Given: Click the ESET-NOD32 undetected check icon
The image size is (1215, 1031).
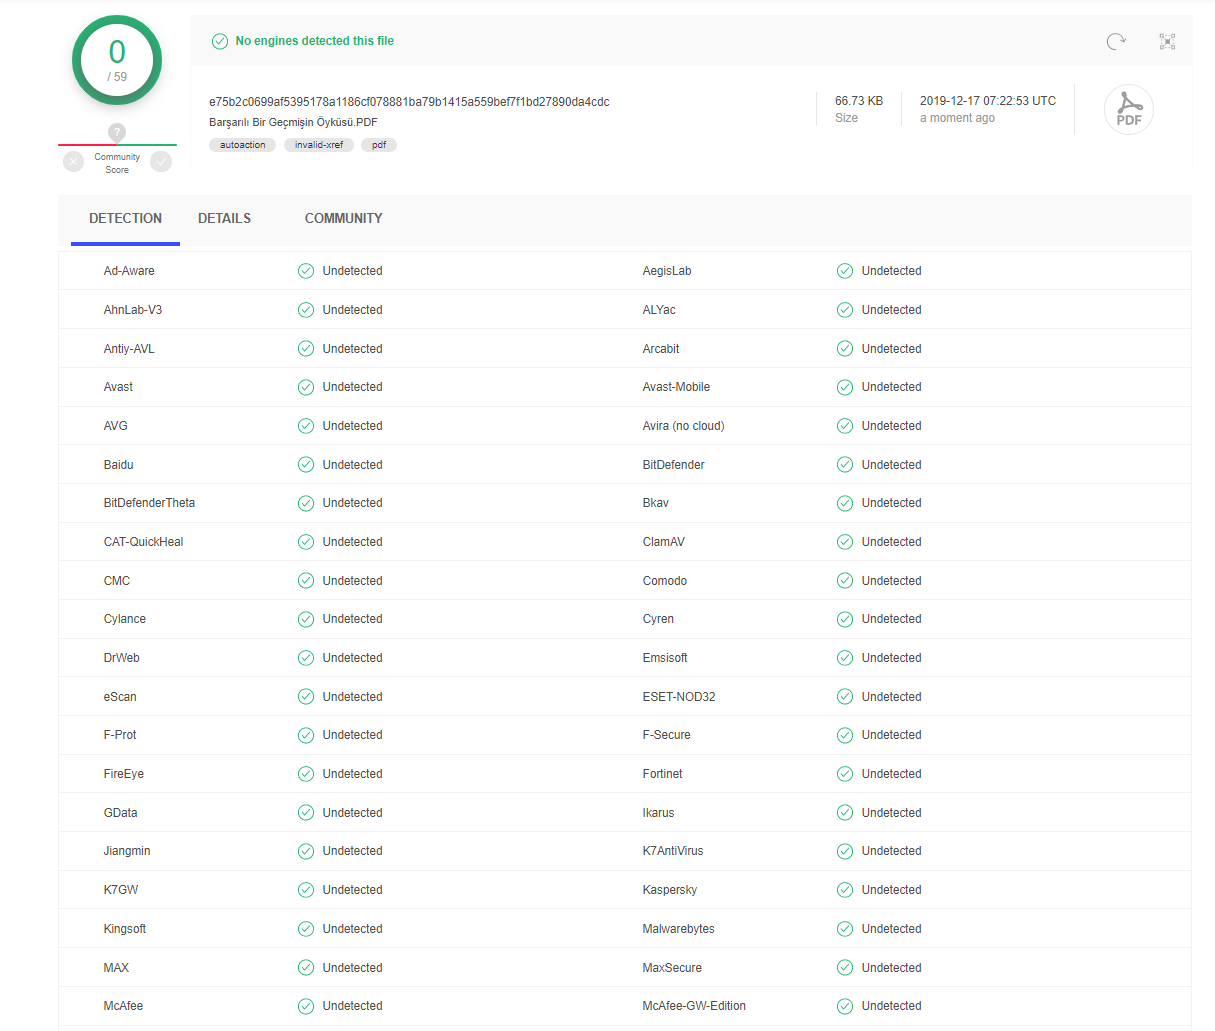Looking at the screenshot, I should point(845,697).
